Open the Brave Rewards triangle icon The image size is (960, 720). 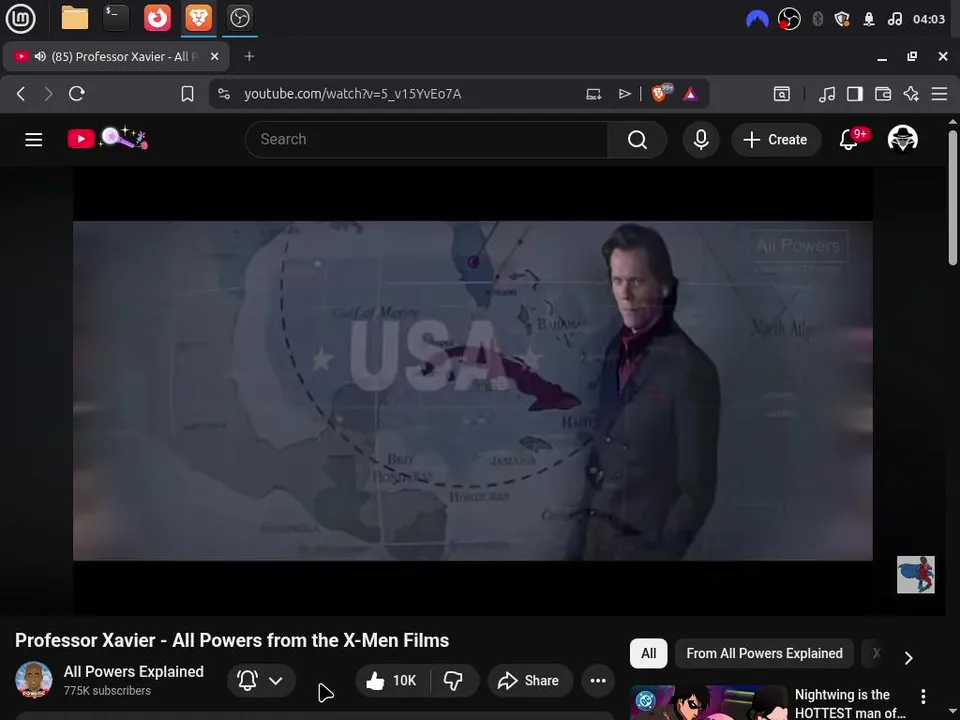click(691, 94)
